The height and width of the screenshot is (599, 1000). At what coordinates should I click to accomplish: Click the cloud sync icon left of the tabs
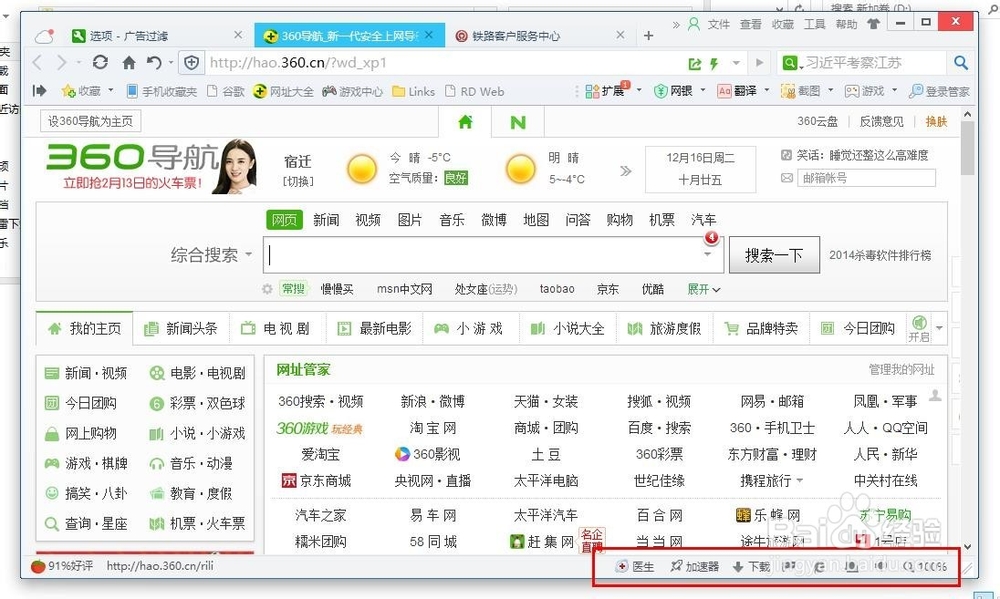click(x=43, y=36)
